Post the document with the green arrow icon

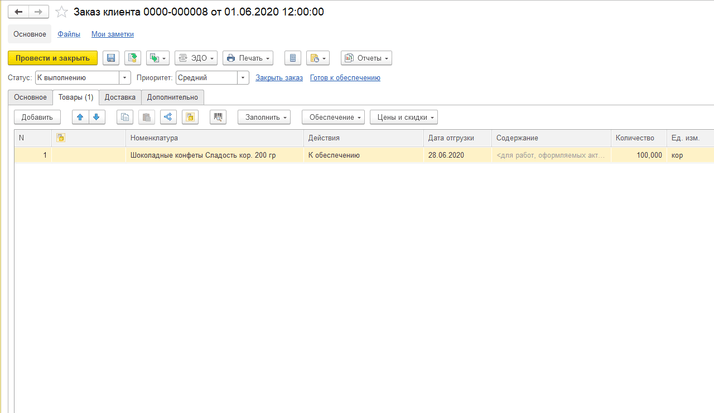(x=133, y=58)
